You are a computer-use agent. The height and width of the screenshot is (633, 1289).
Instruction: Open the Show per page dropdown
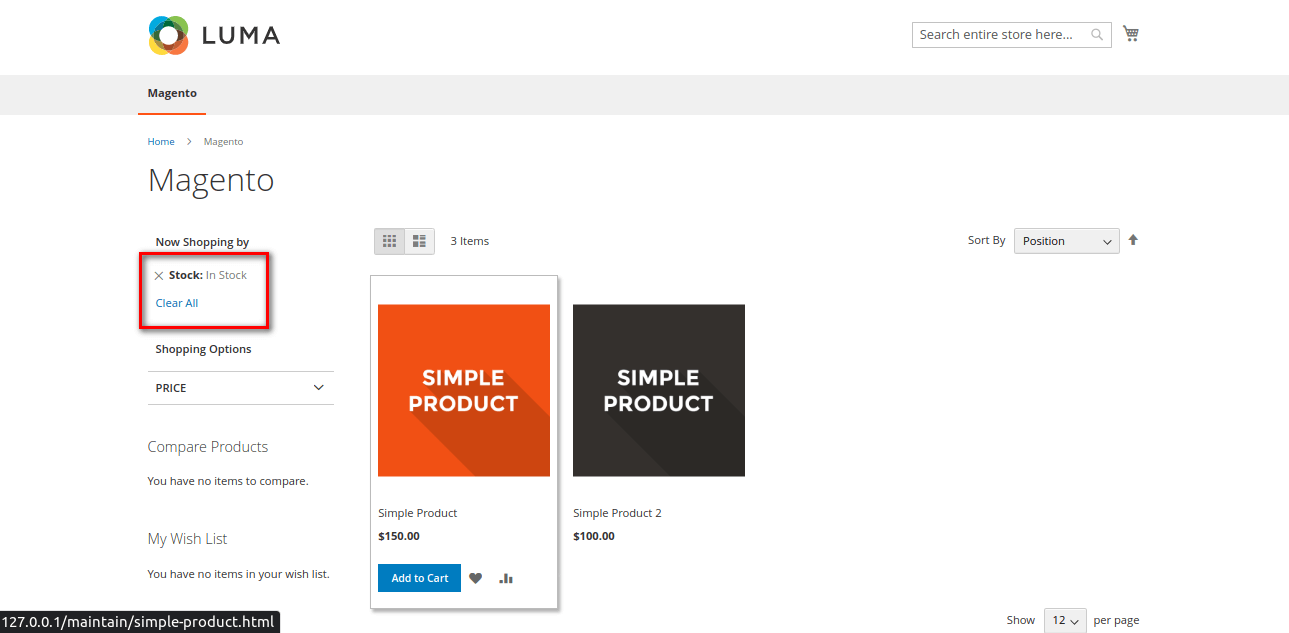(1065, 621)
